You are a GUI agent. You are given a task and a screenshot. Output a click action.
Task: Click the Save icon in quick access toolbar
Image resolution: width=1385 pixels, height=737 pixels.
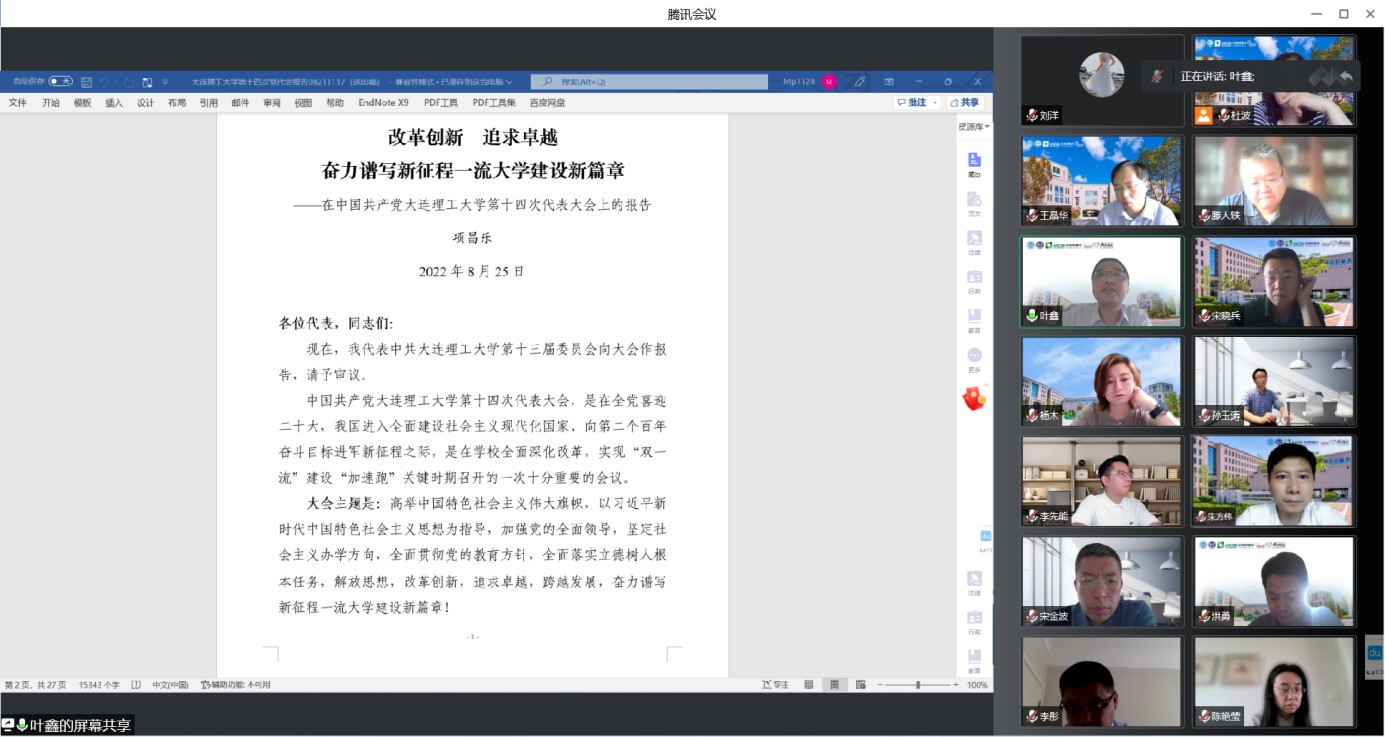tap(85, 82)
